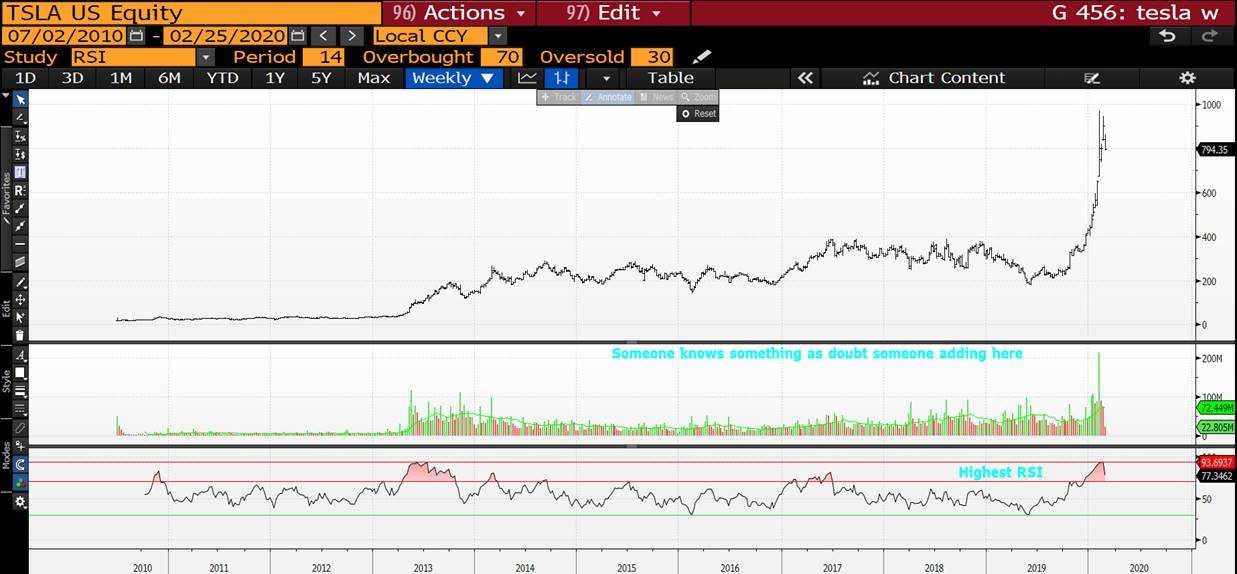The image size is (1237, 574).
Task: Select the trend line drawing tool
Action: click(20, 207)
